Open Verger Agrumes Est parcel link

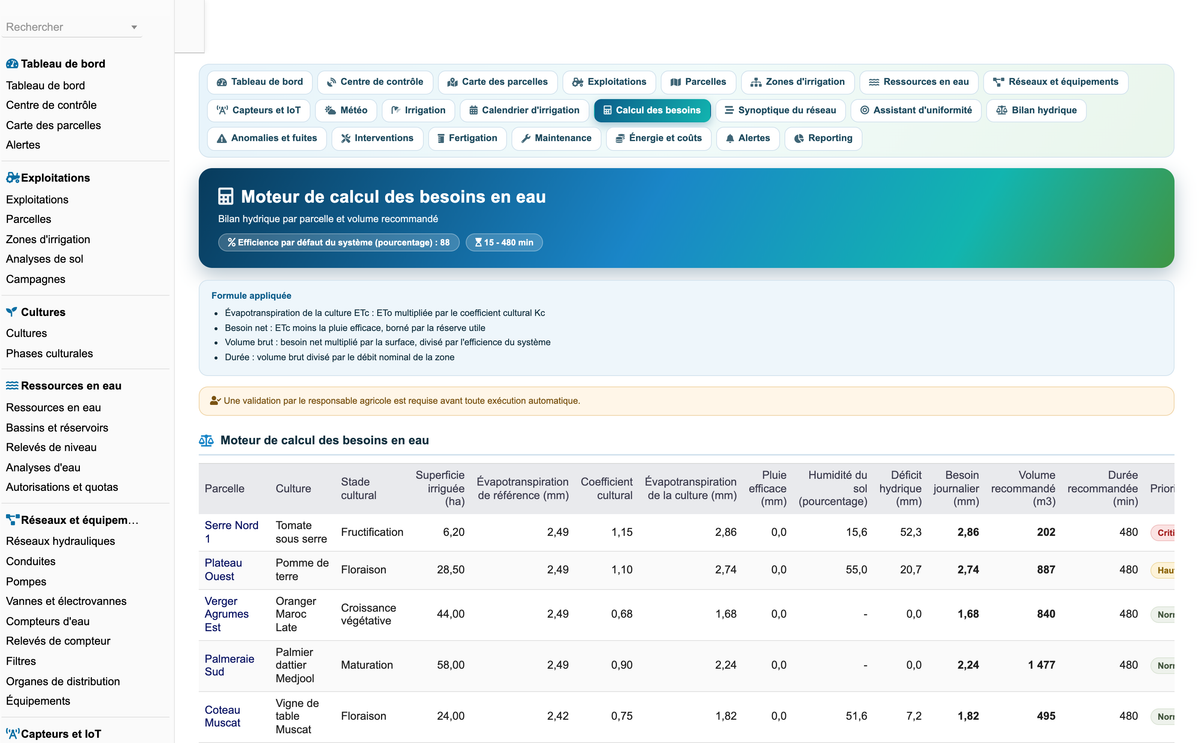pyautogui.click(x=227, y=614)
